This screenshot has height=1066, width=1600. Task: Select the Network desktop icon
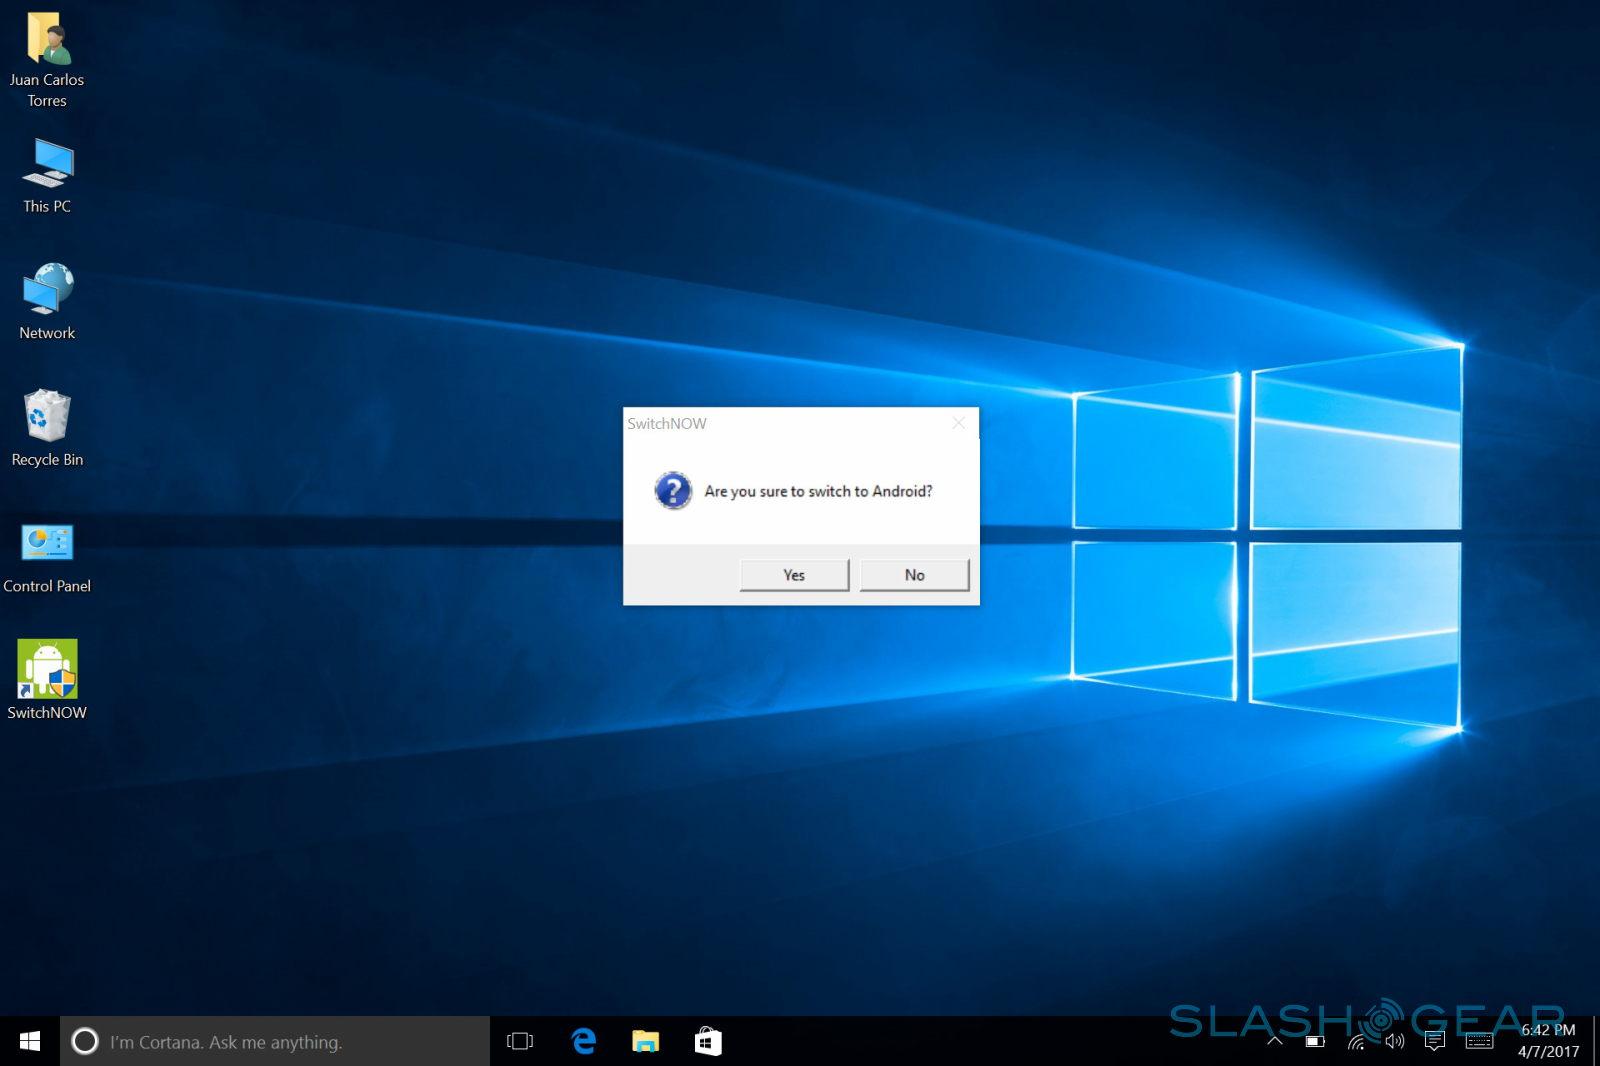[x=47, y=302]
